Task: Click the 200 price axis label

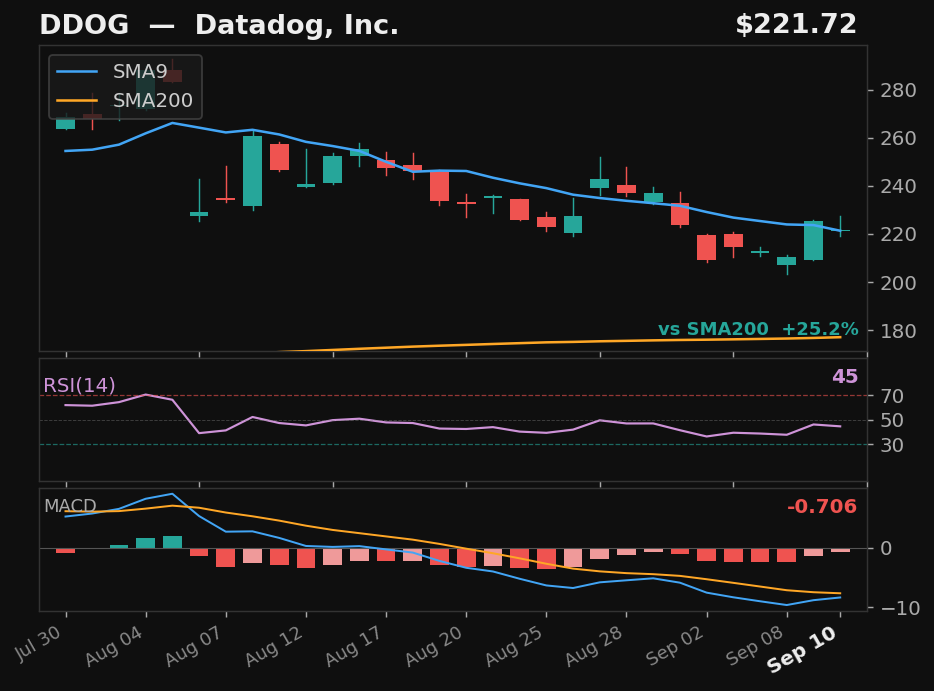Action: pyautogui.click(x=898, y=282)
